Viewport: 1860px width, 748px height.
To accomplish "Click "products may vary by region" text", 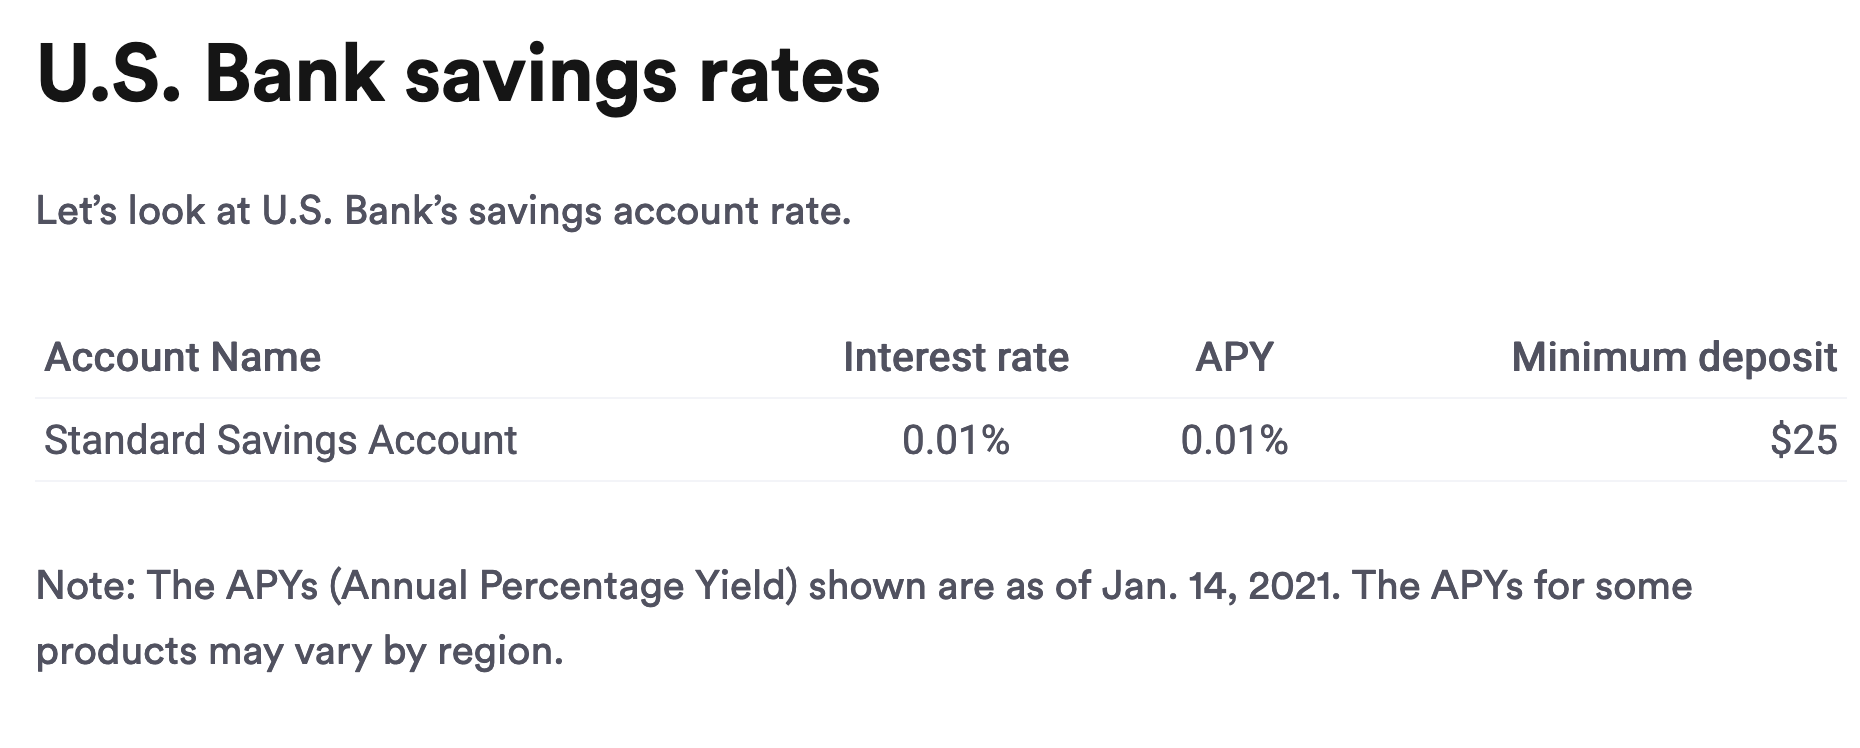I will (298, 651).
